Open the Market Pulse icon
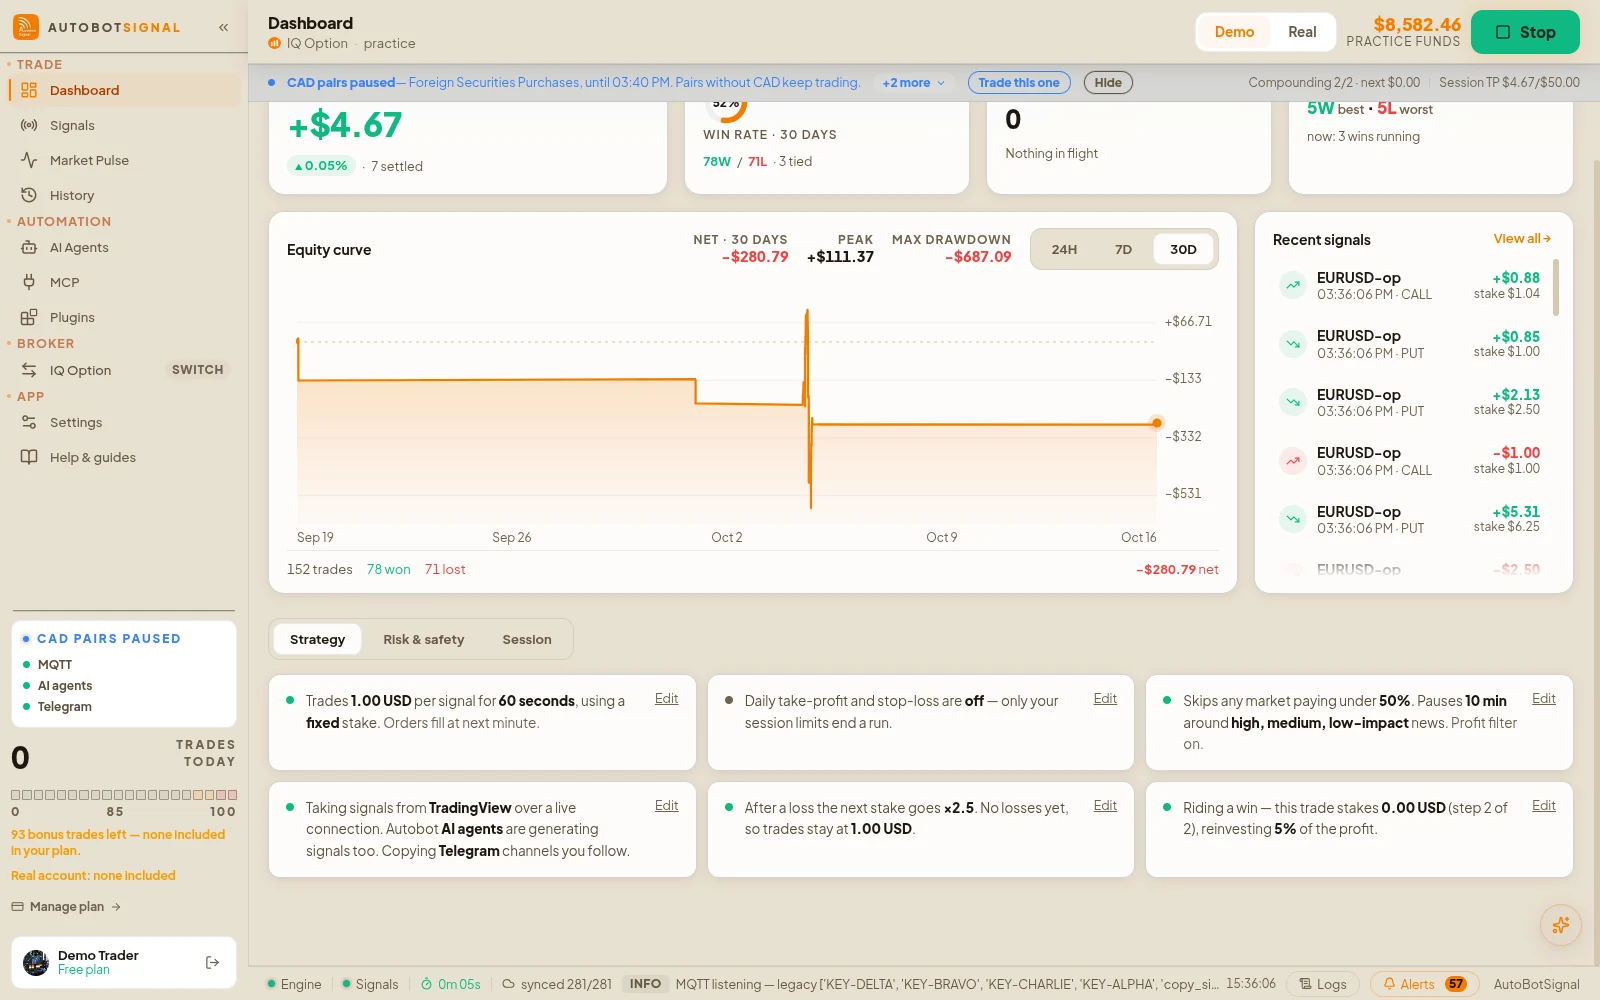 [29, 160]
